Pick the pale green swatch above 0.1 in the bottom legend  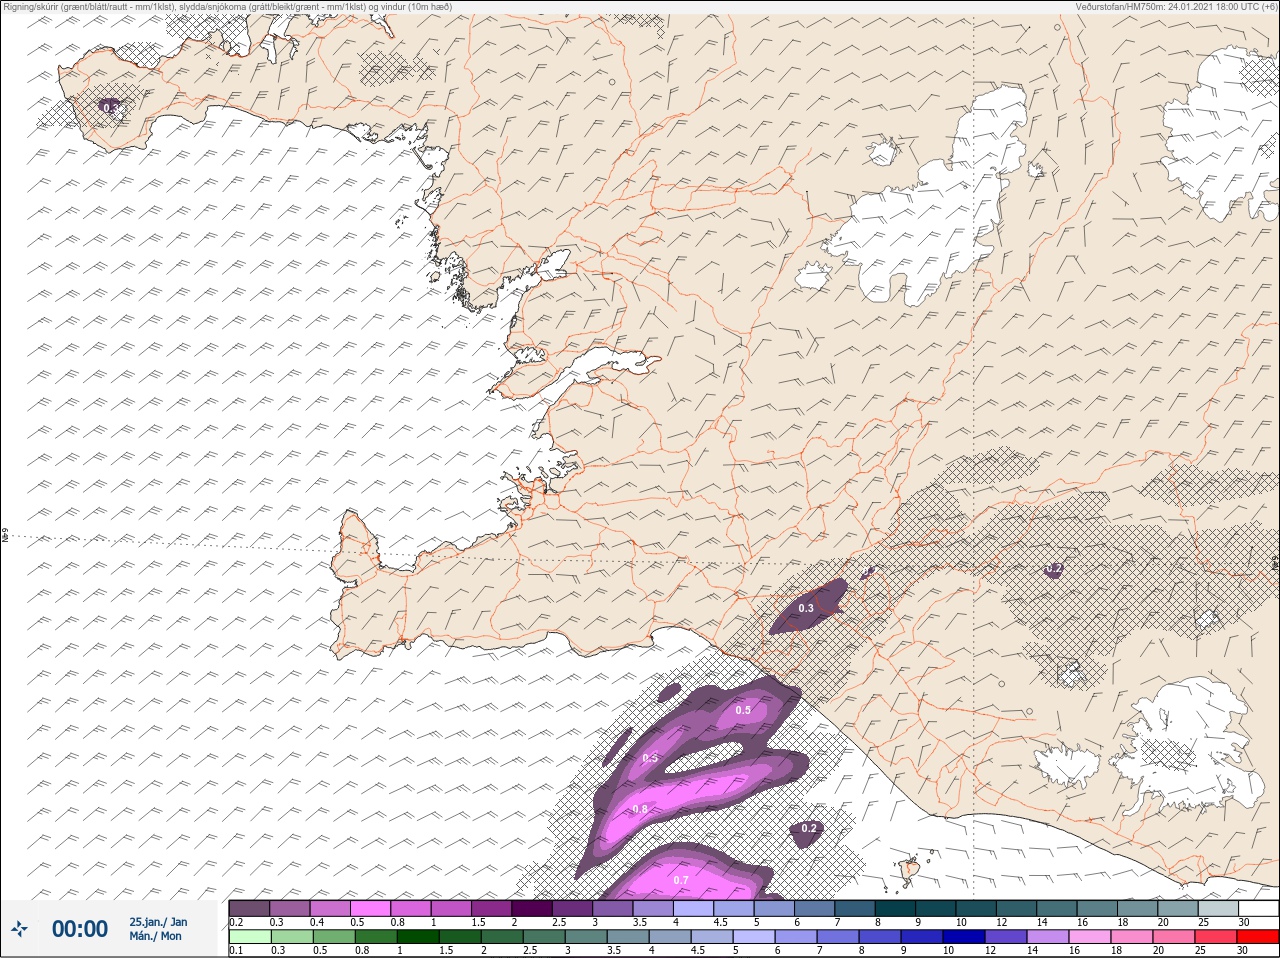(x=249, y=937)
